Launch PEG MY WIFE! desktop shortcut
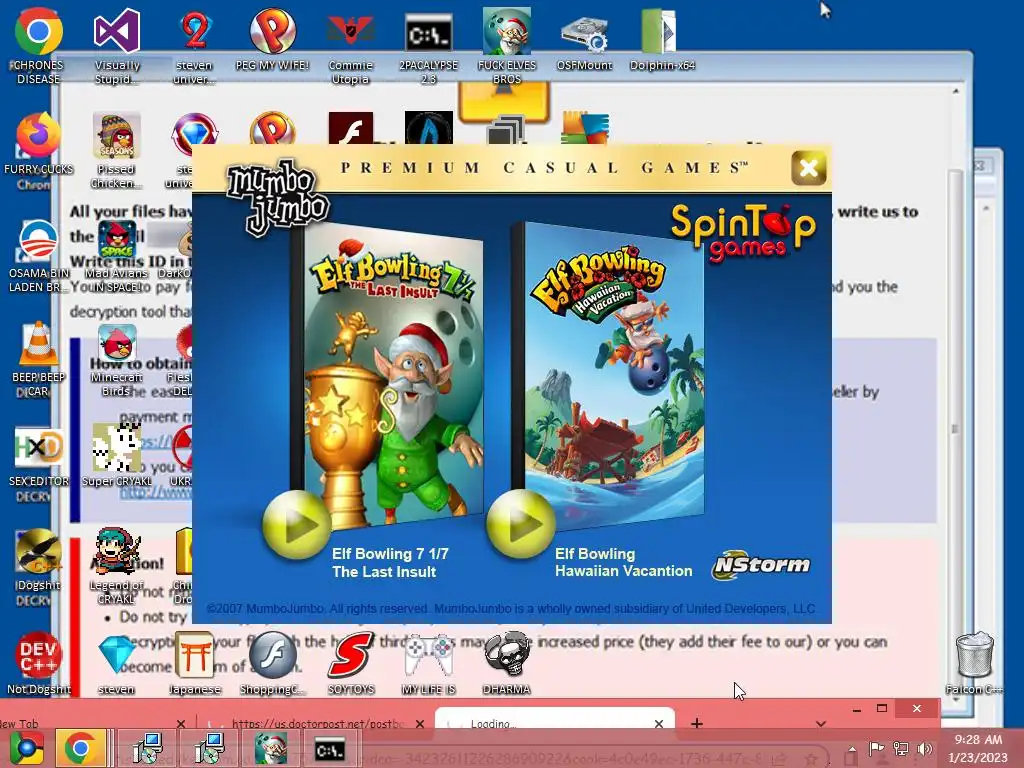1024x768 pixels. (x=272, y=40)
